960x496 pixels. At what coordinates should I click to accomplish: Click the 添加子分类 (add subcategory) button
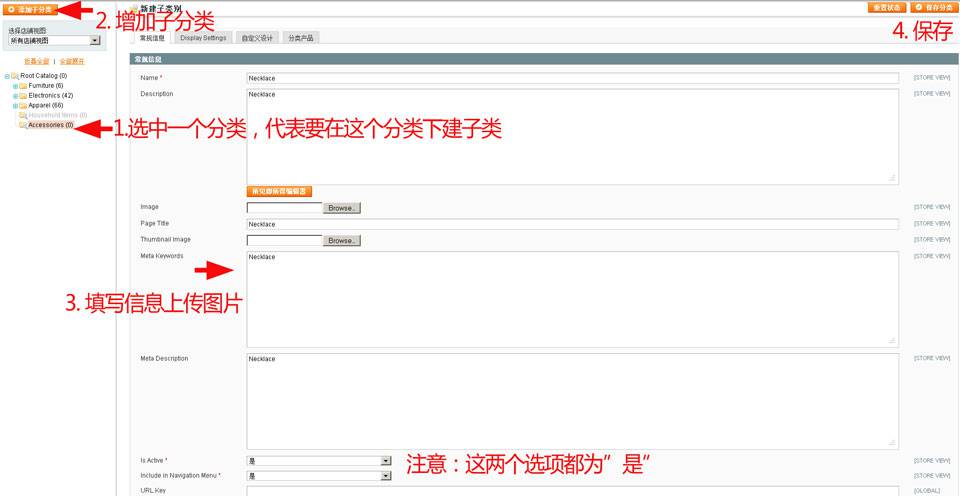point(29,8)
